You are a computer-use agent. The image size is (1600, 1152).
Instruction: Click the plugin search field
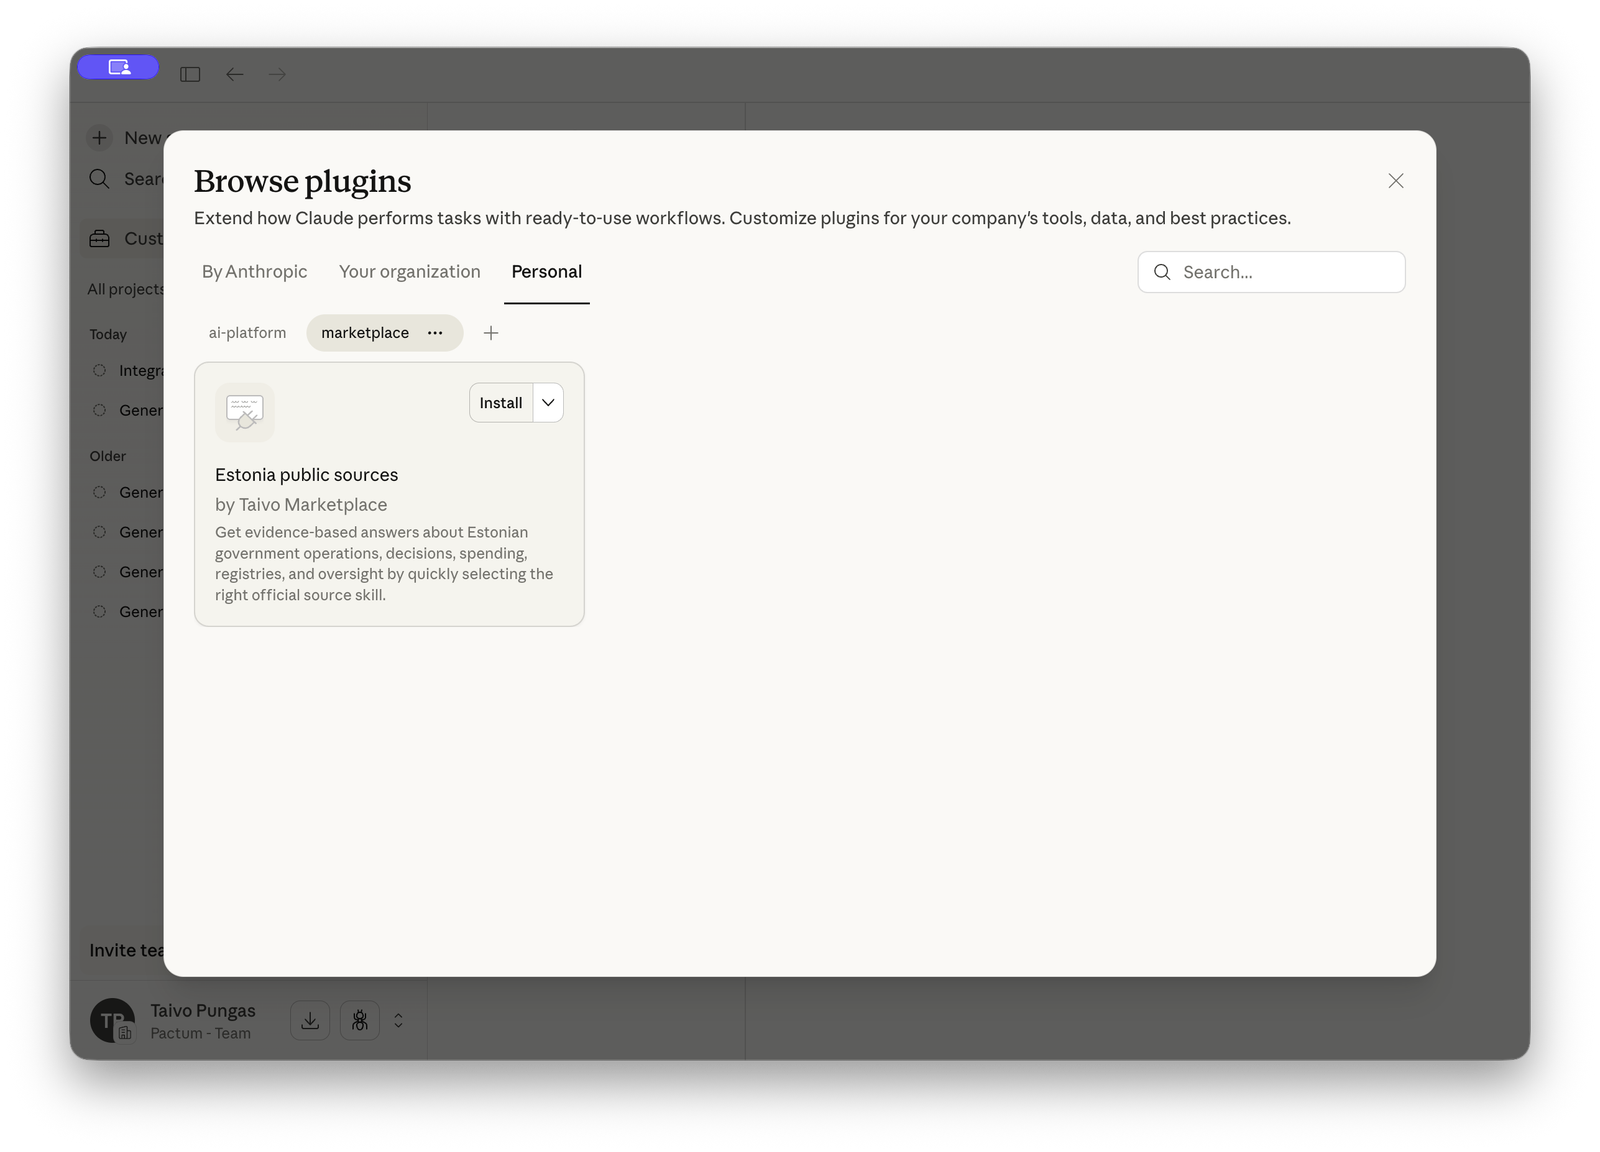(1271, 271)
